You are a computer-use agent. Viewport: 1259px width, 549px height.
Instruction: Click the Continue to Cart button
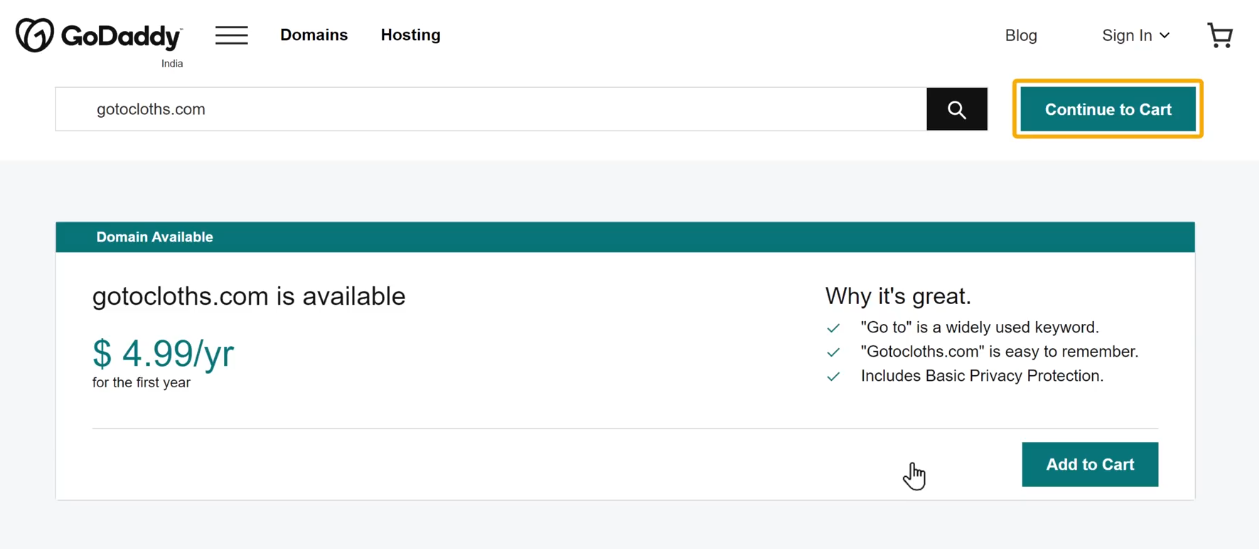coord(1108,109)
